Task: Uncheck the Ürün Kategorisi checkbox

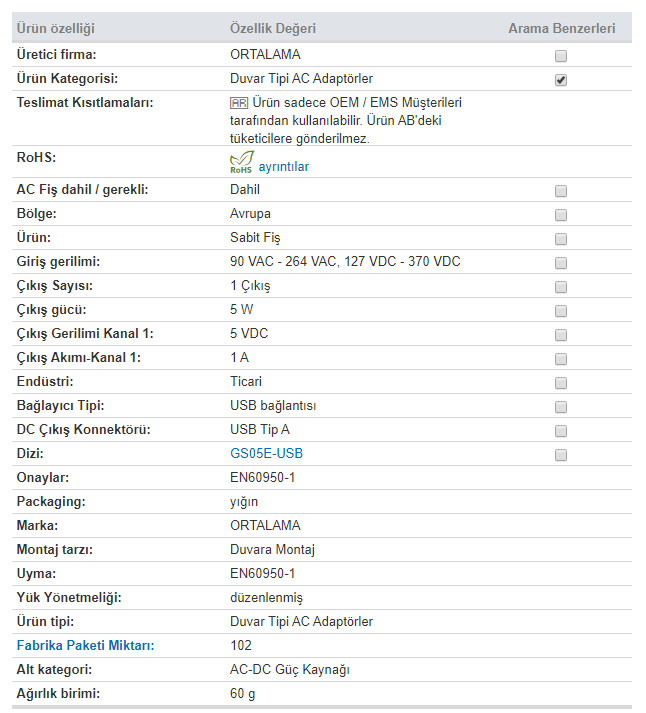Action: tap(561, 81)
